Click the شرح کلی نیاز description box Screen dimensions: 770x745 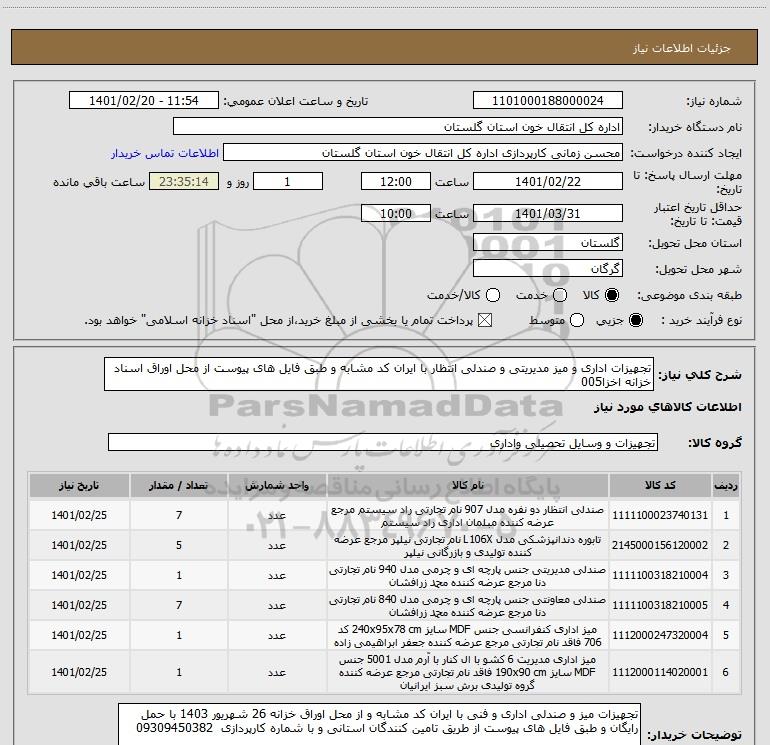click(x=379, y=375)
